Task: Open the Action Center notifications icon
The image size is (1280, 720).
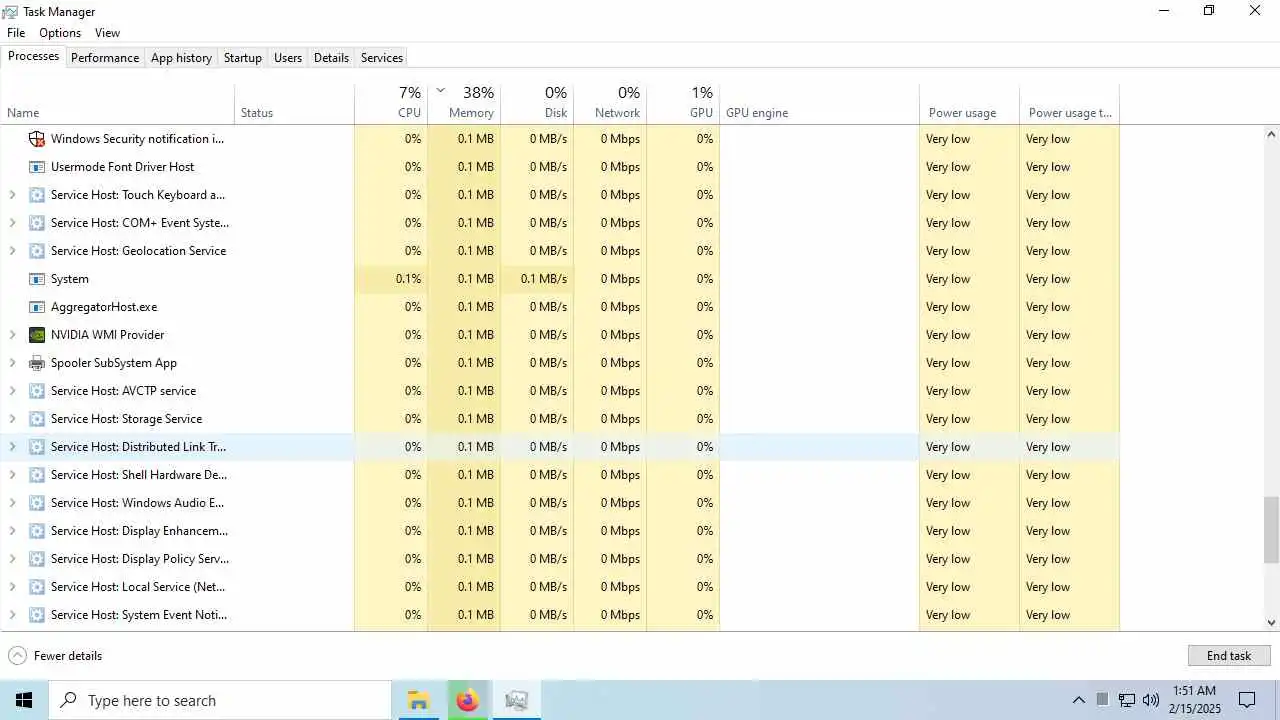Action: (1247, 700)
